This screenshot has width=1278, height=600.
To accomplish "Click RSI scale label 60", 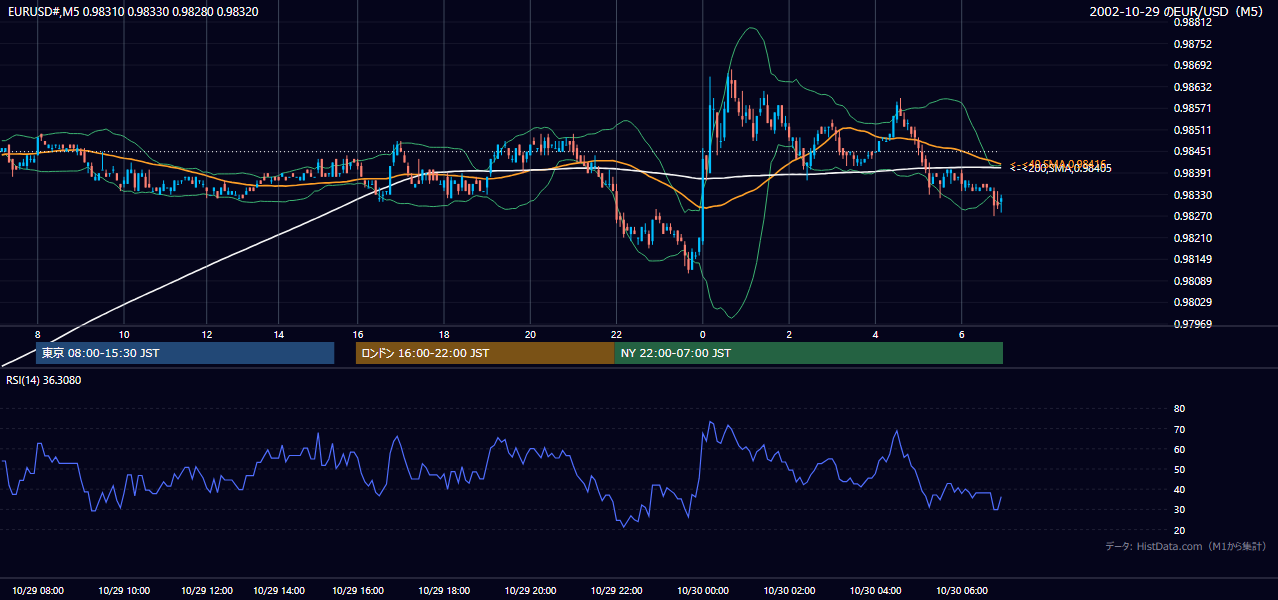I will pyautogui.click(x=1179, y=449).
